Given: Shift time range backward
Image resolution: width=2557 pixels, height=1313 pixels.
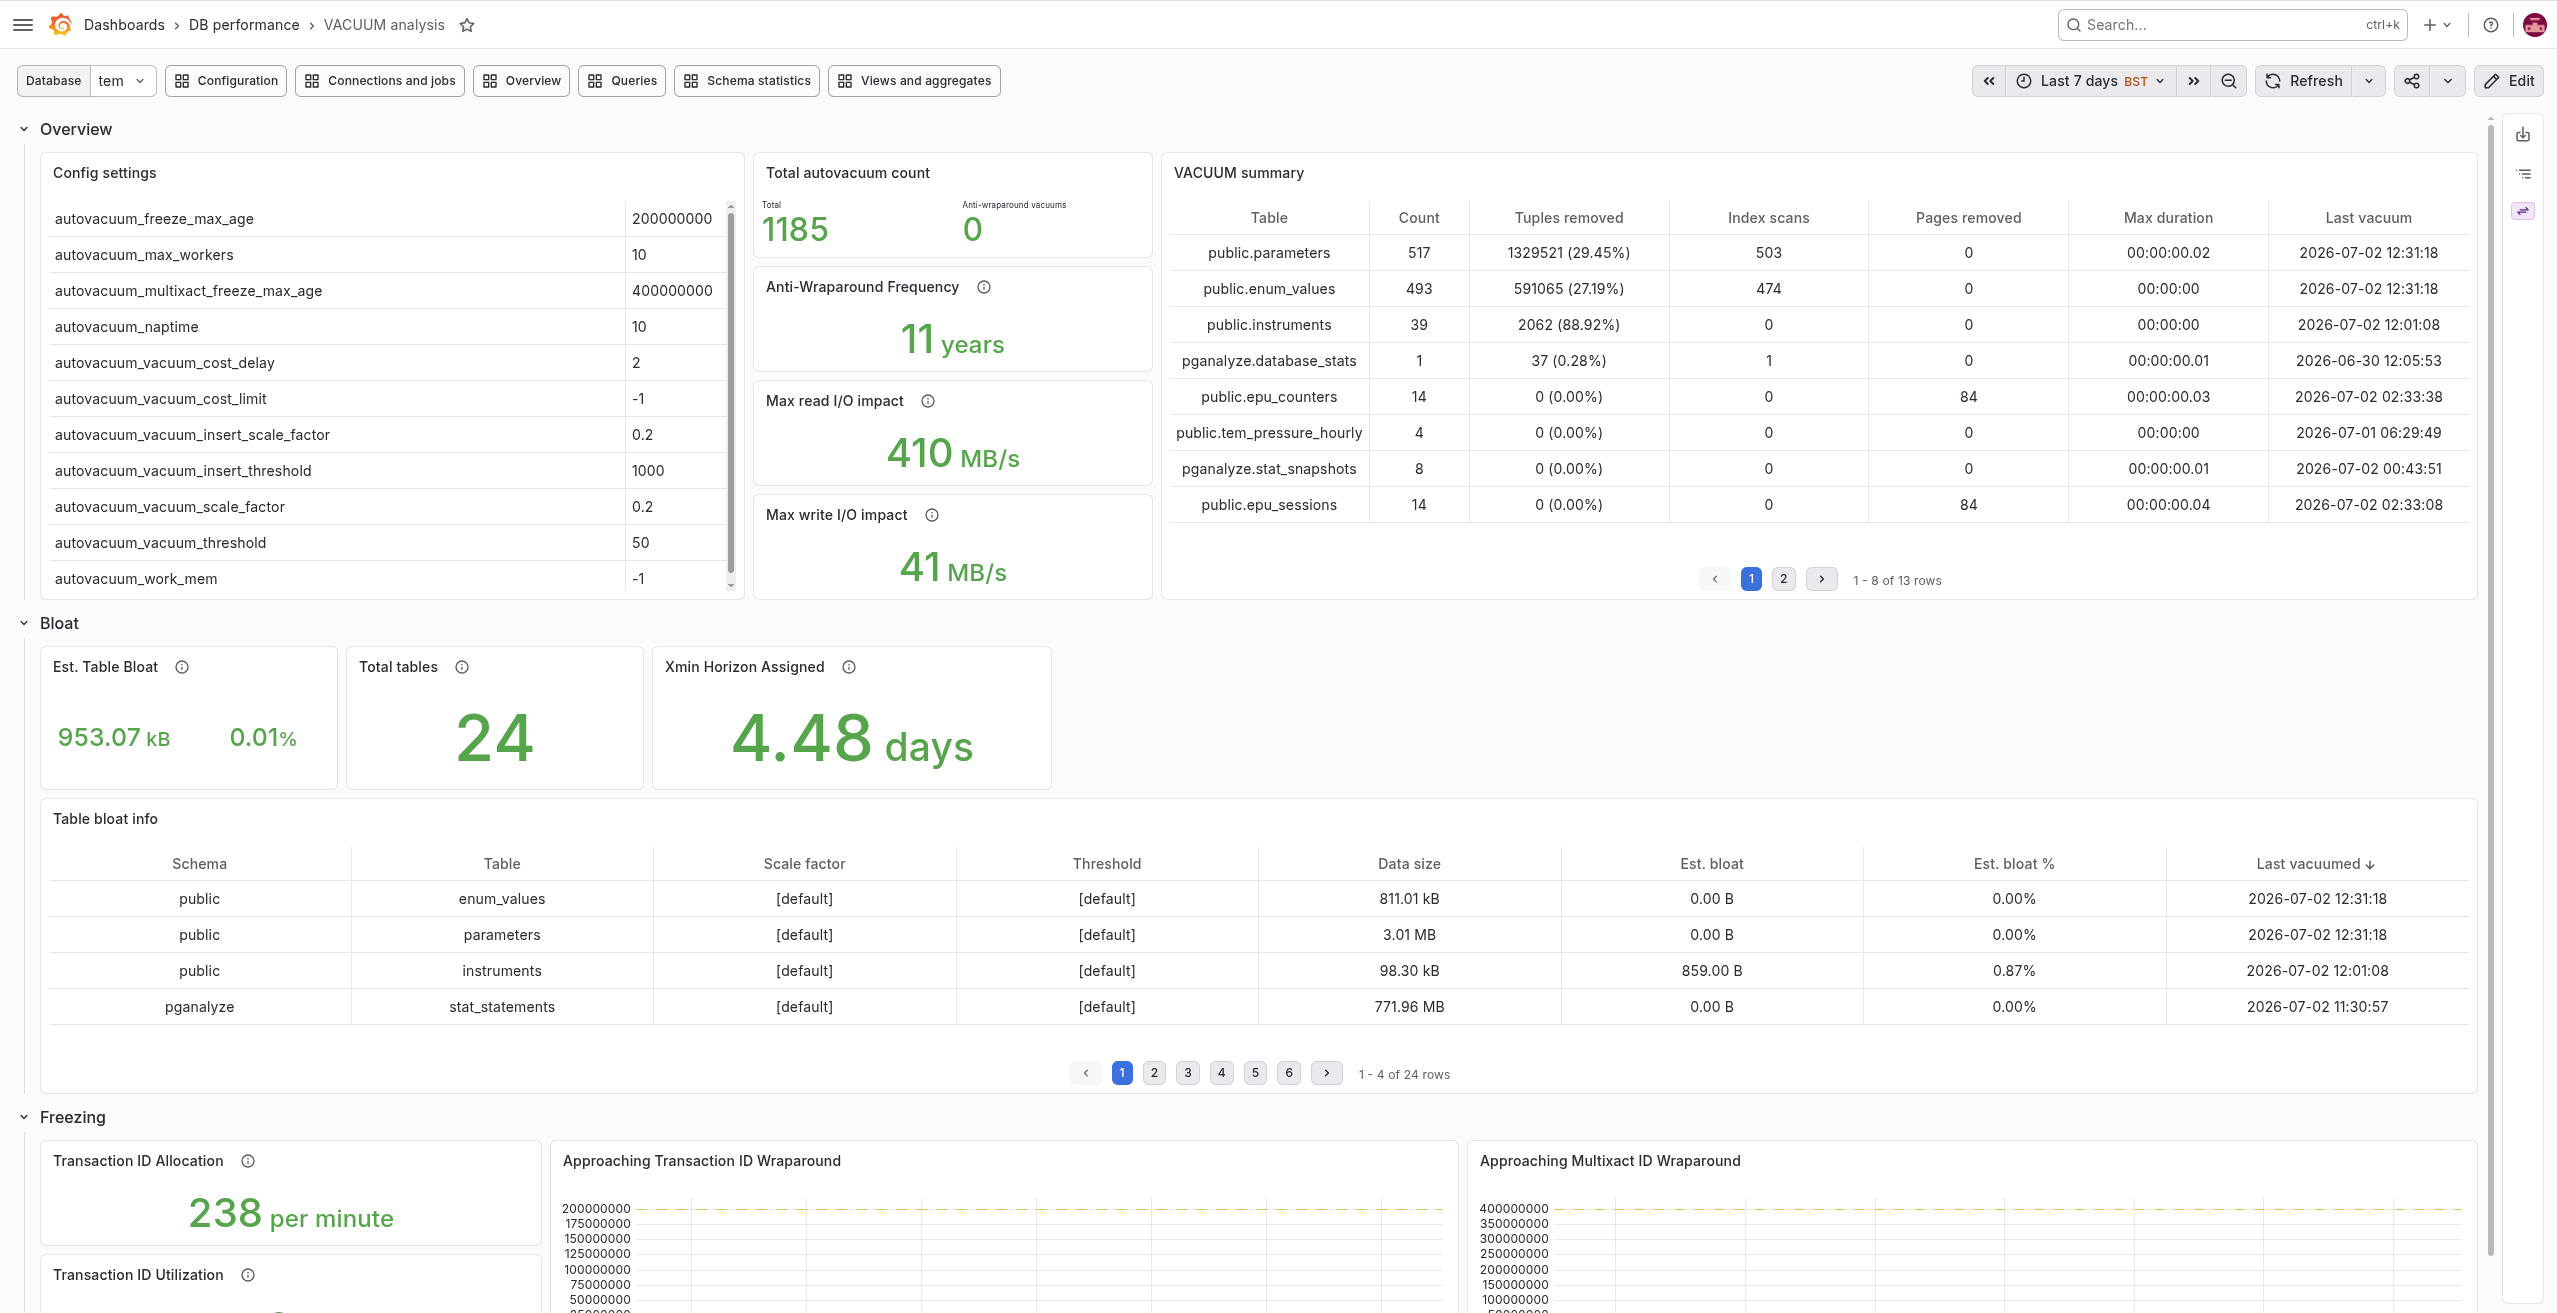Looking at the screenshot, I should (x=1989, y=81).
